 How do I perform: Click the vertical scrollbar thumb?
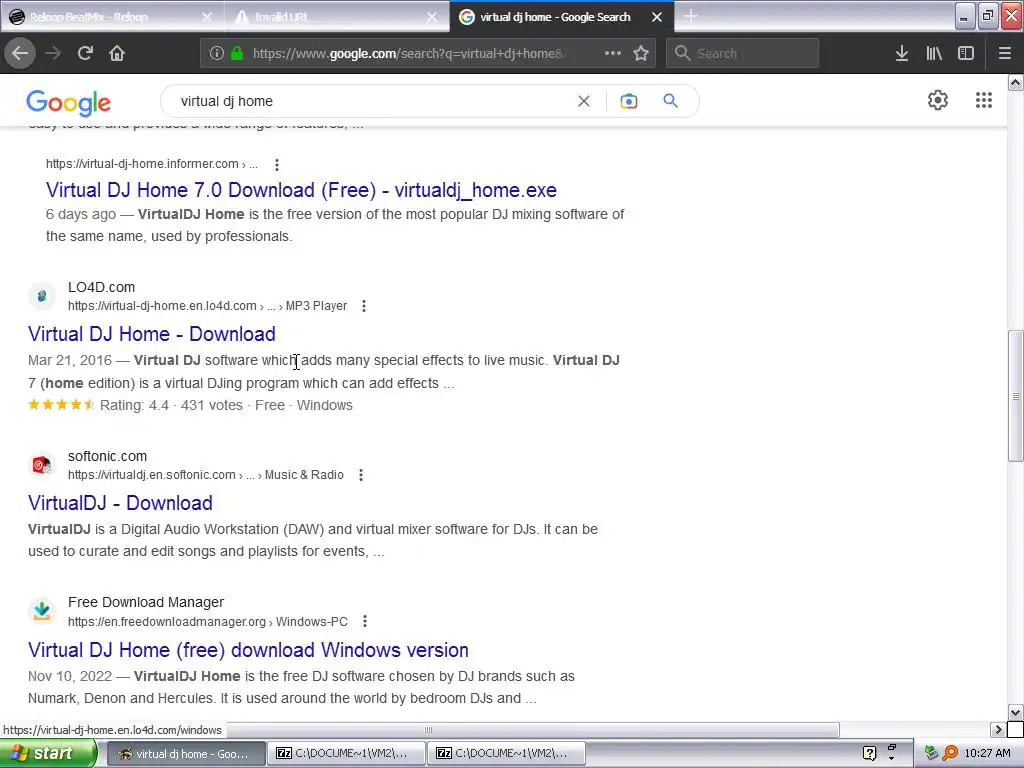coord(1016,396)
